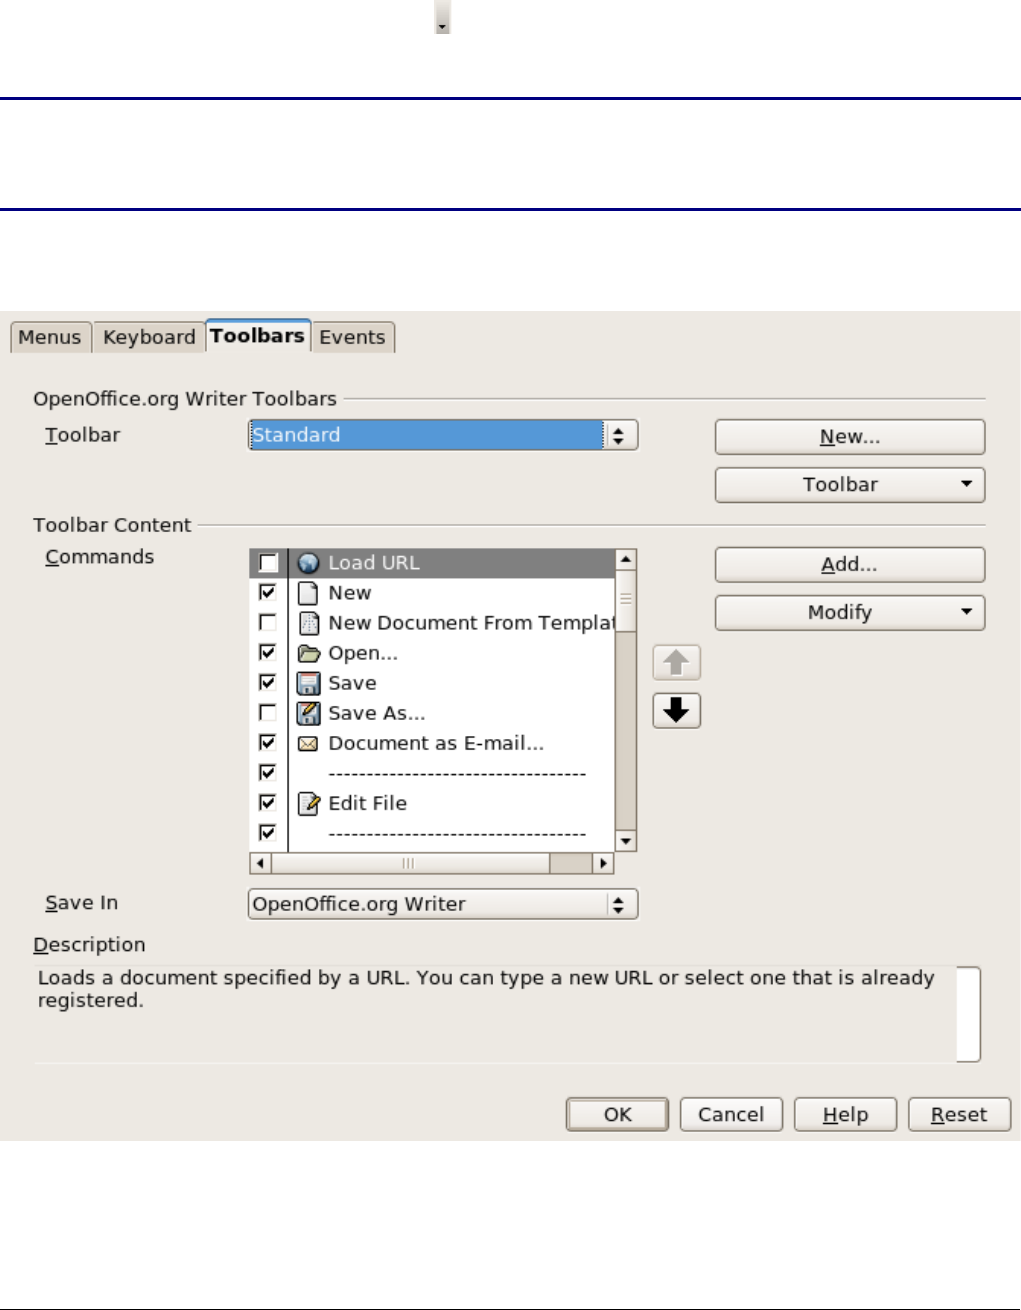This screenshot has width=1021, height=1310.
Task: Switch to the Events tab
Action: (x=352, y=337)
